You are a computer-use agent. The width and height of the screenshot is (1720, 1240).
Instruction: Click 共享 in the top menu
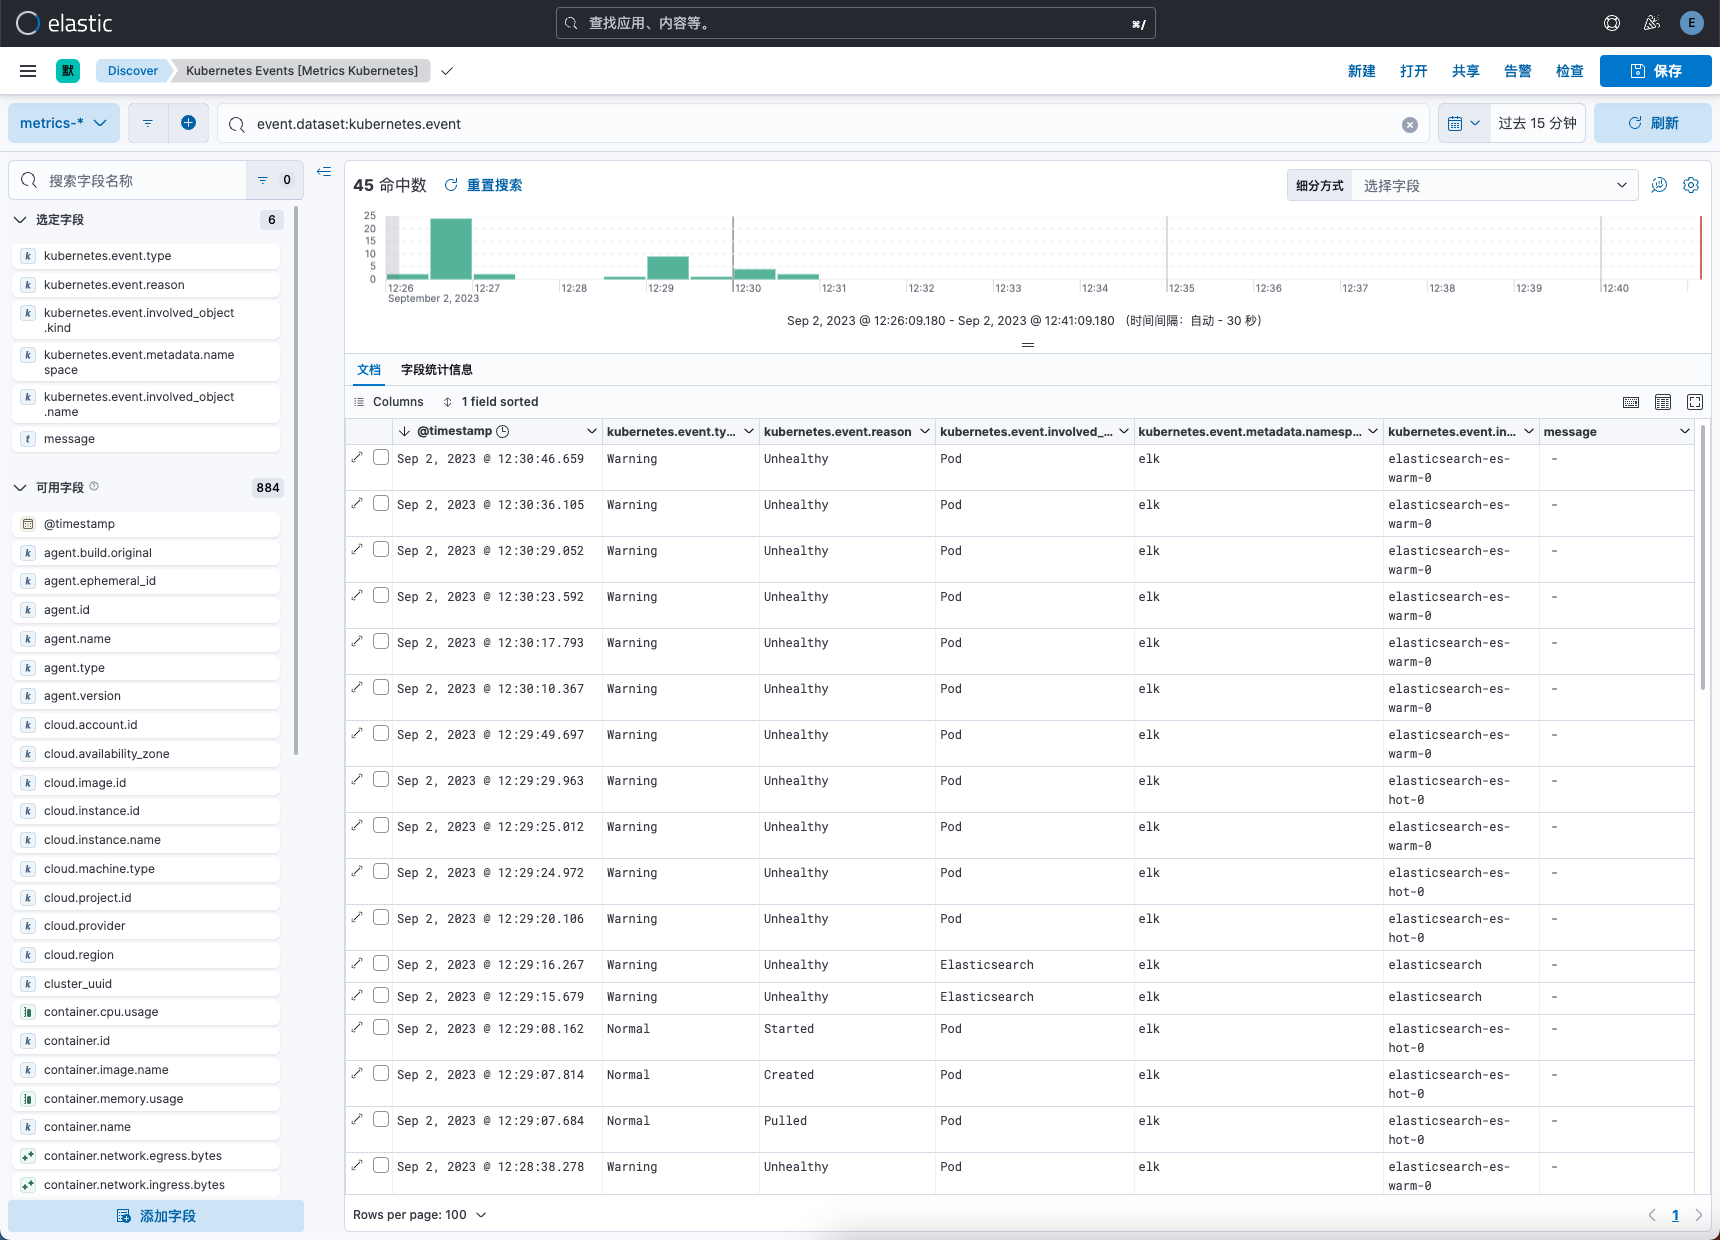[1466, 71]
